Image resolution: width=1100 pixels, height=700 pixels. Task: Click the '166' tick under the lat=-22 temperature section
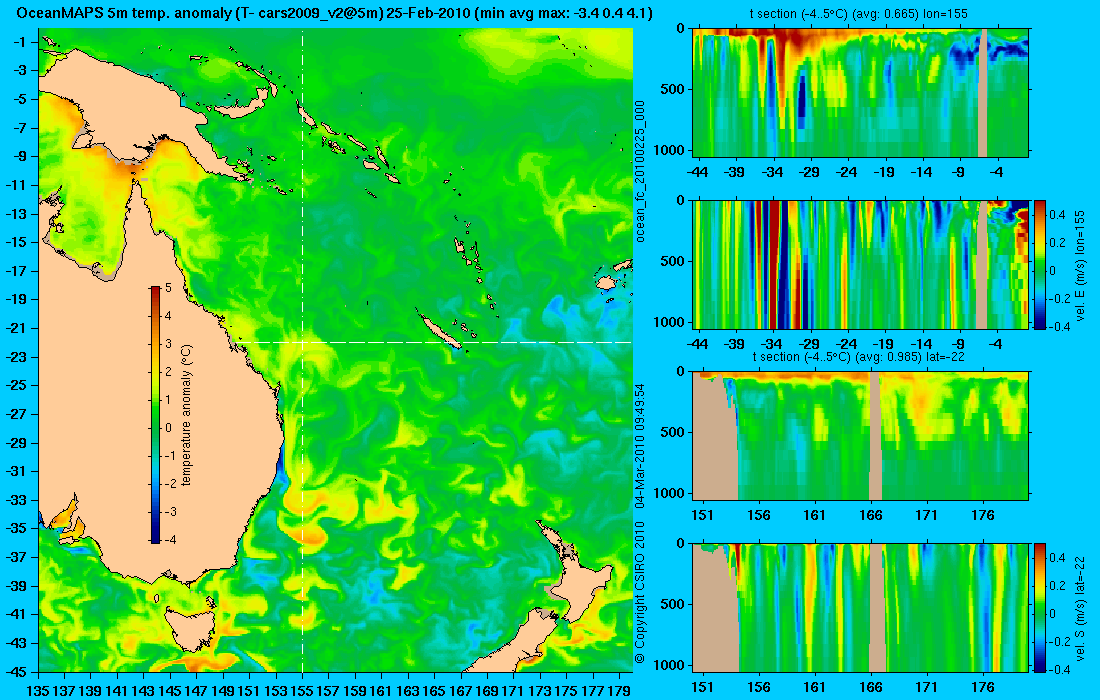pos(871,515)
